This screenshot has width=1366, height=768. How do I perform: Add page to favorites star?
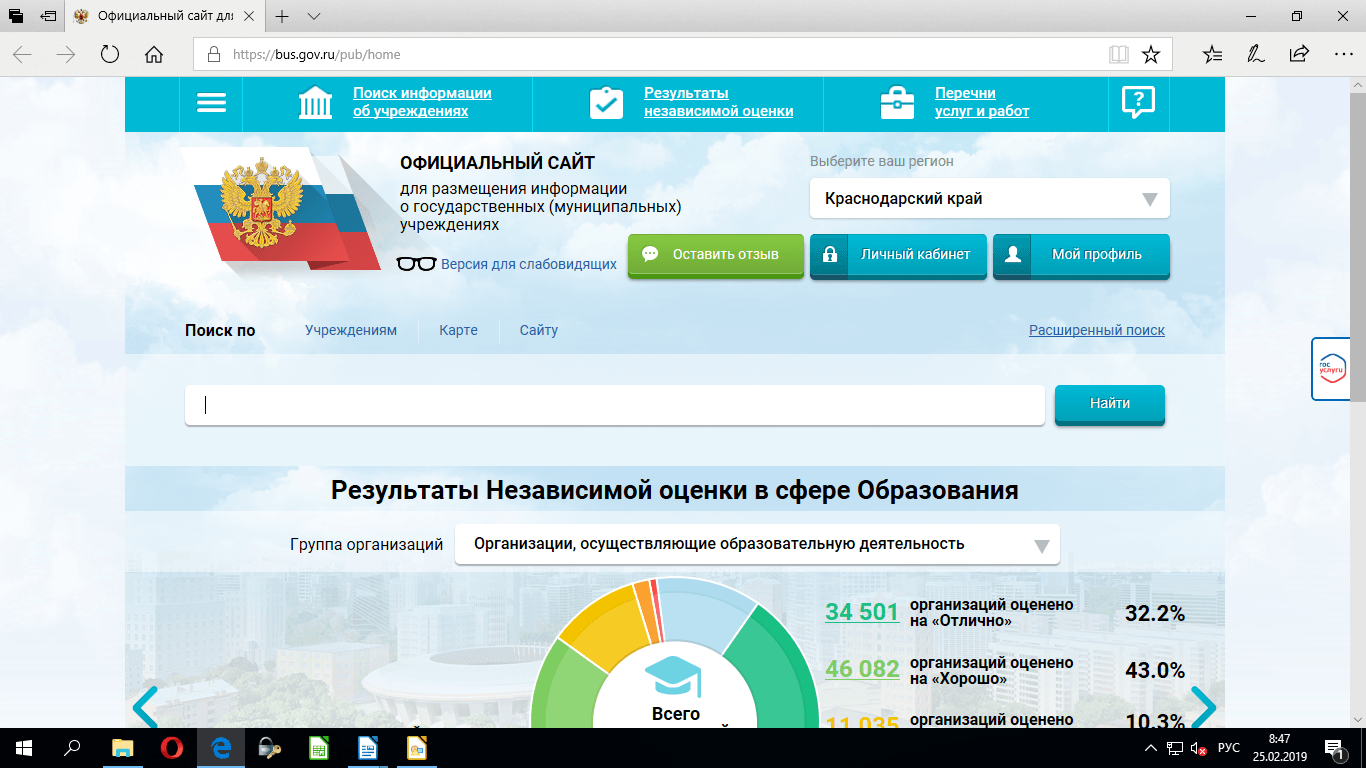pyautogui.click(x=1151, y=55)
